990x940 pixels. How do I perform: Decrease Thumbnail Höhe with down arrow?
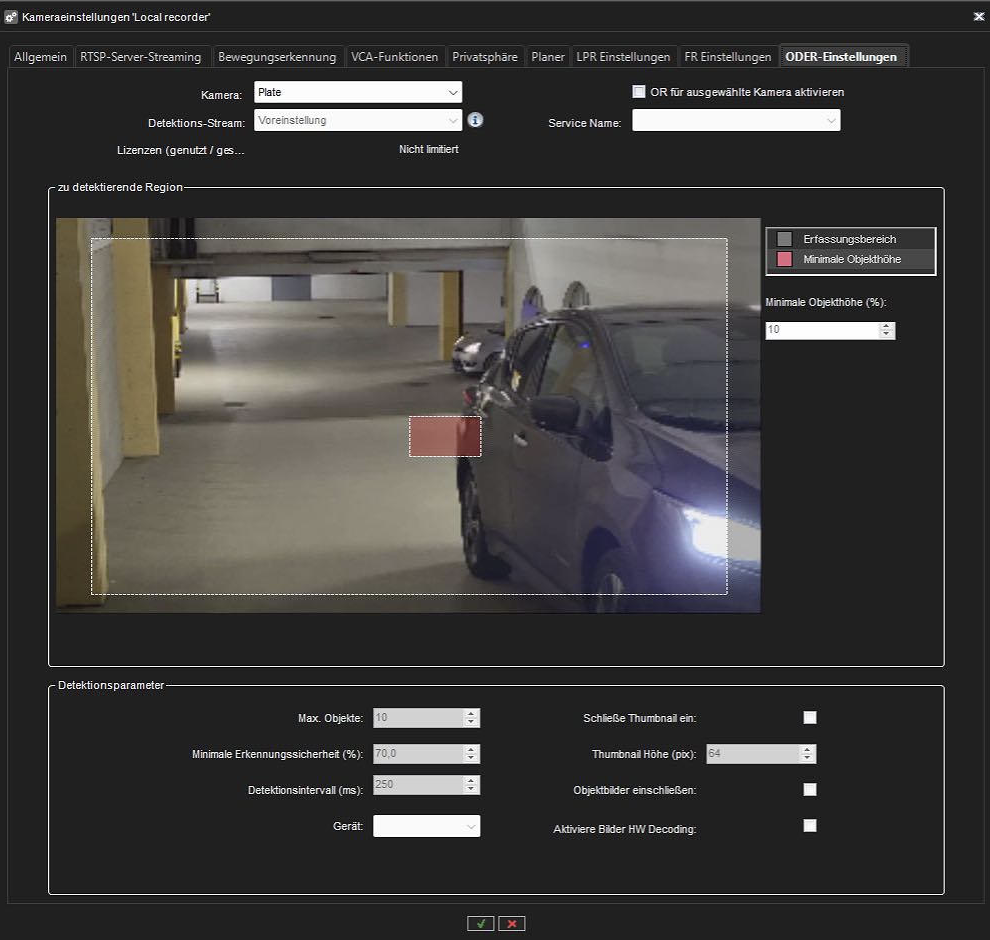click(808, 758)
